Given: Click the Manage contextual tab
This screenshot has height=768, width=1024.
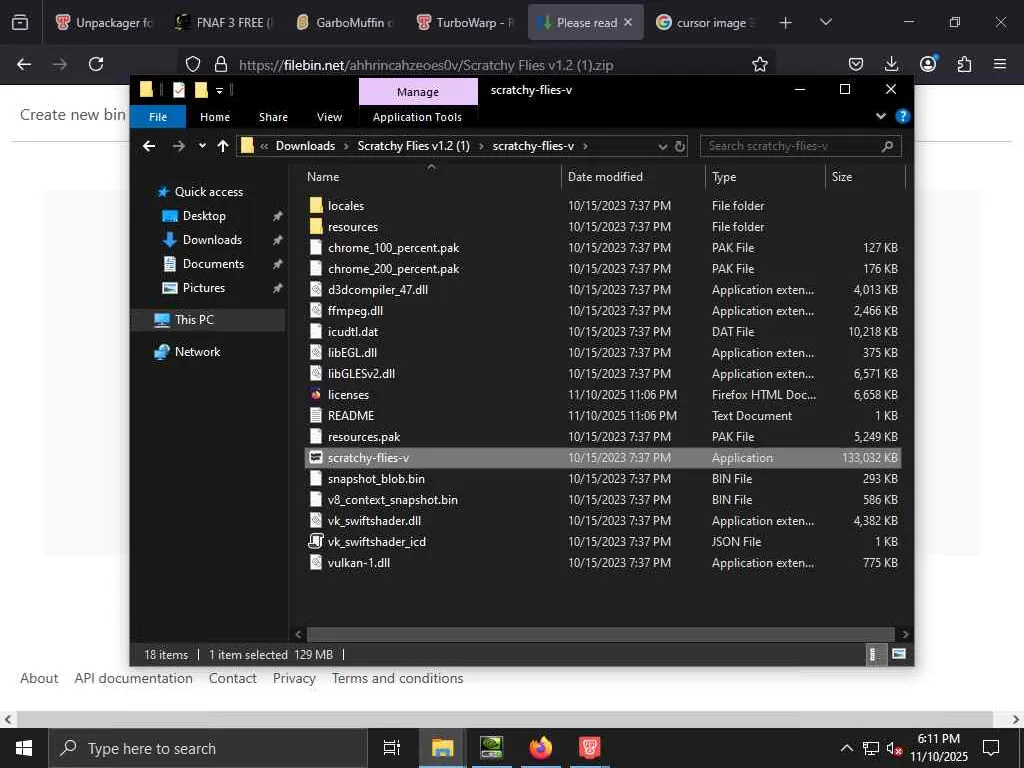Looking at the screenshot, I should coord(418,92).
